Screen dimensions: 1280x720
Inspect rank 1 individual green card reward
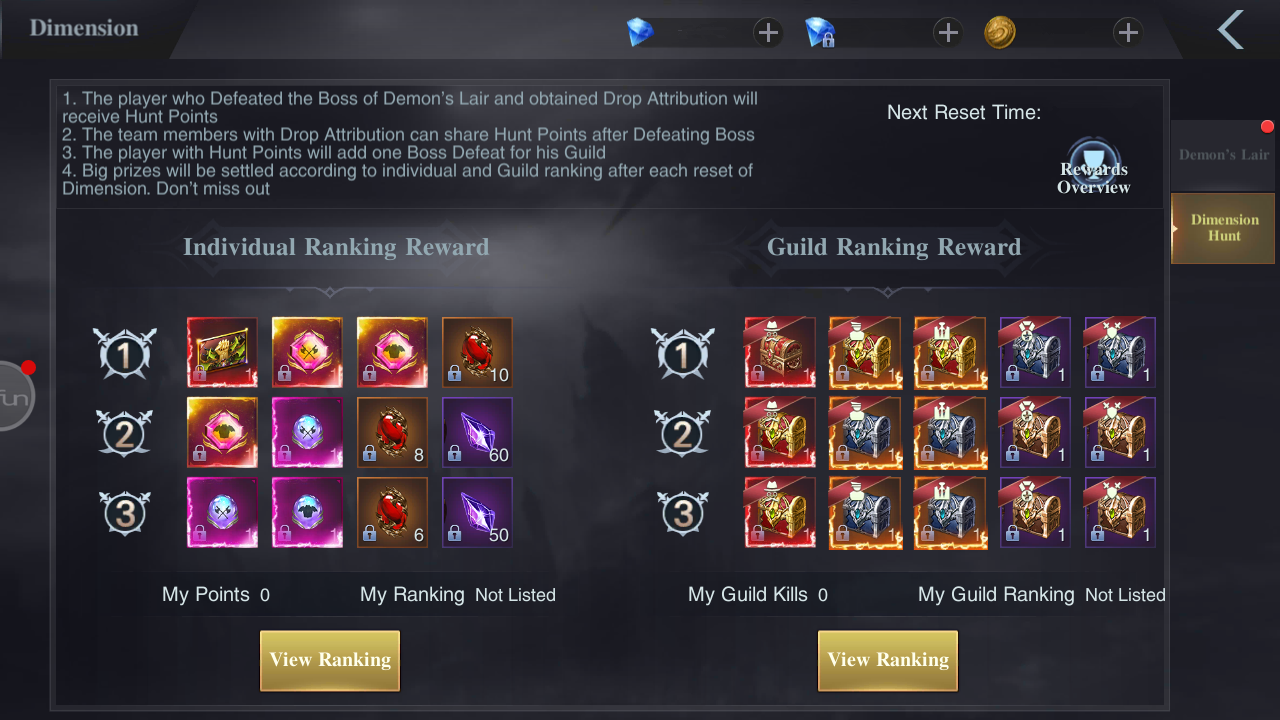pos(222,352)
